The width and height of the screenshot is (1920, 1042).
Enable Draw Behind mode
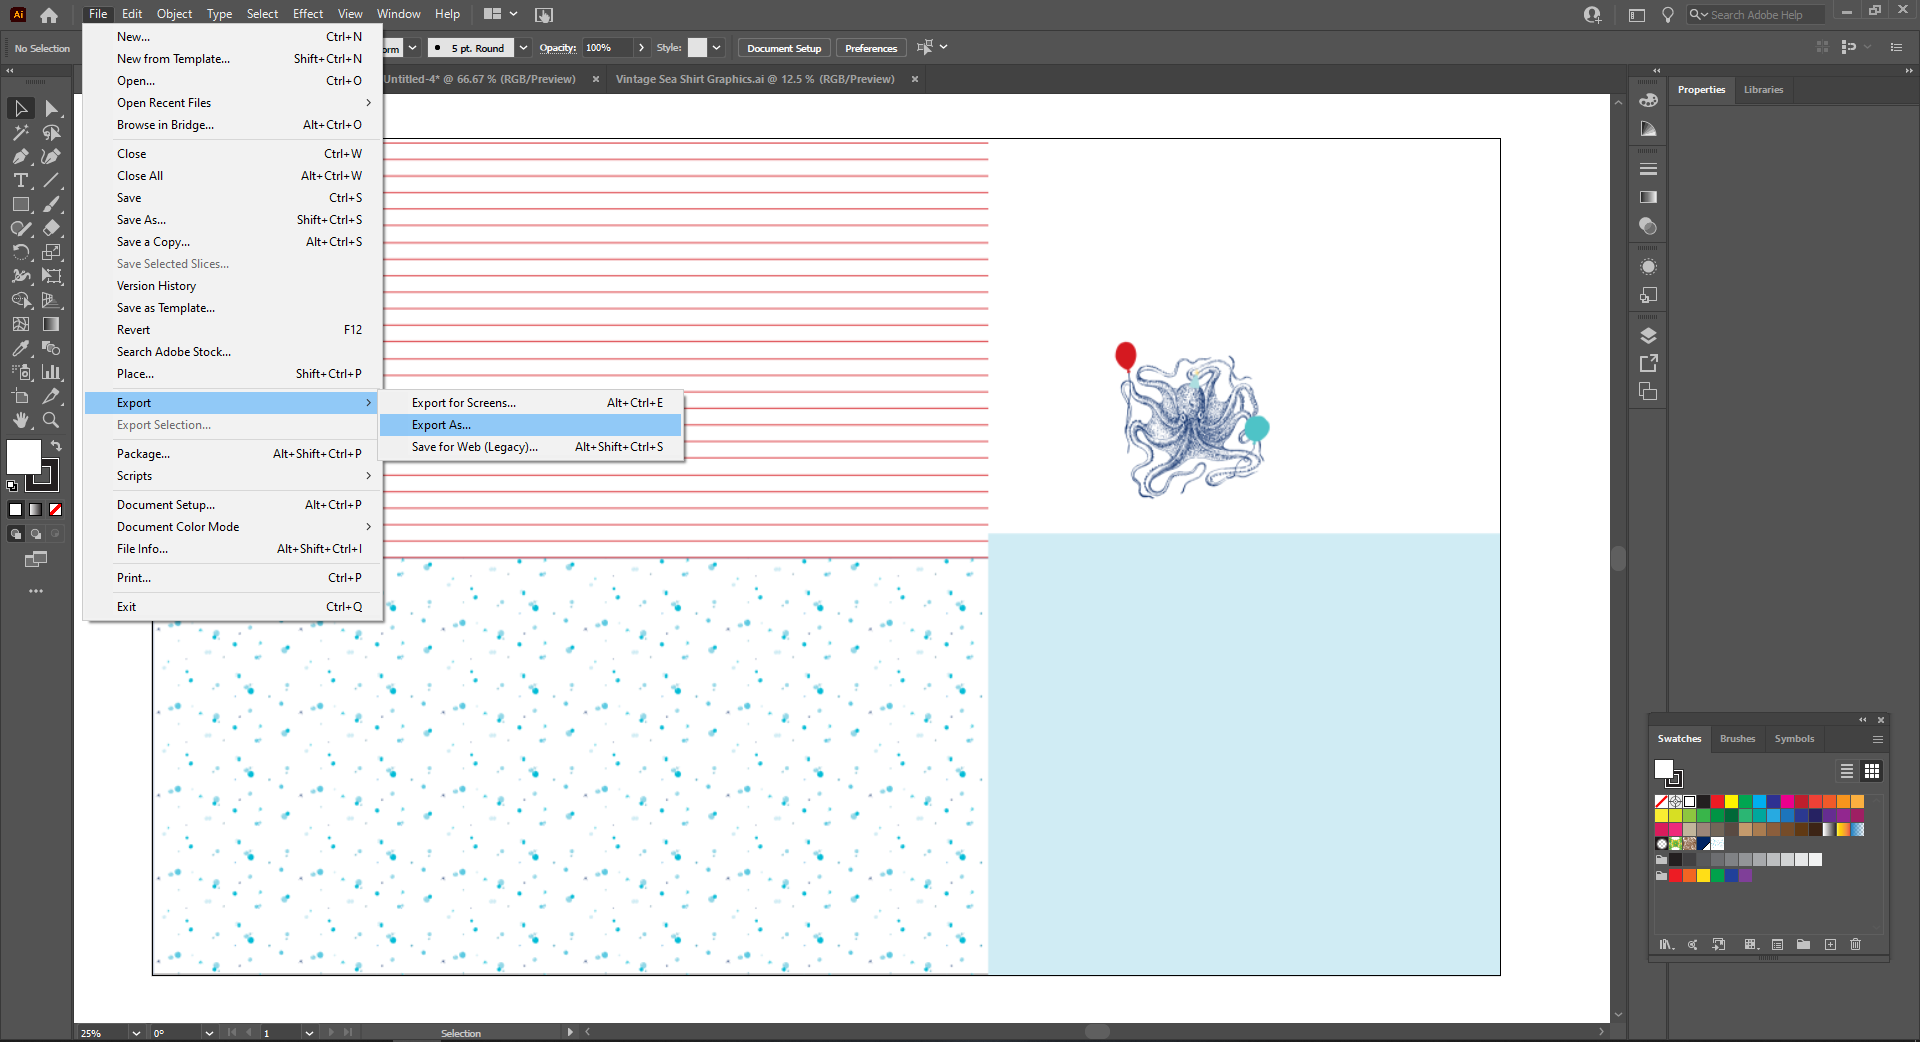coord(36,534)
